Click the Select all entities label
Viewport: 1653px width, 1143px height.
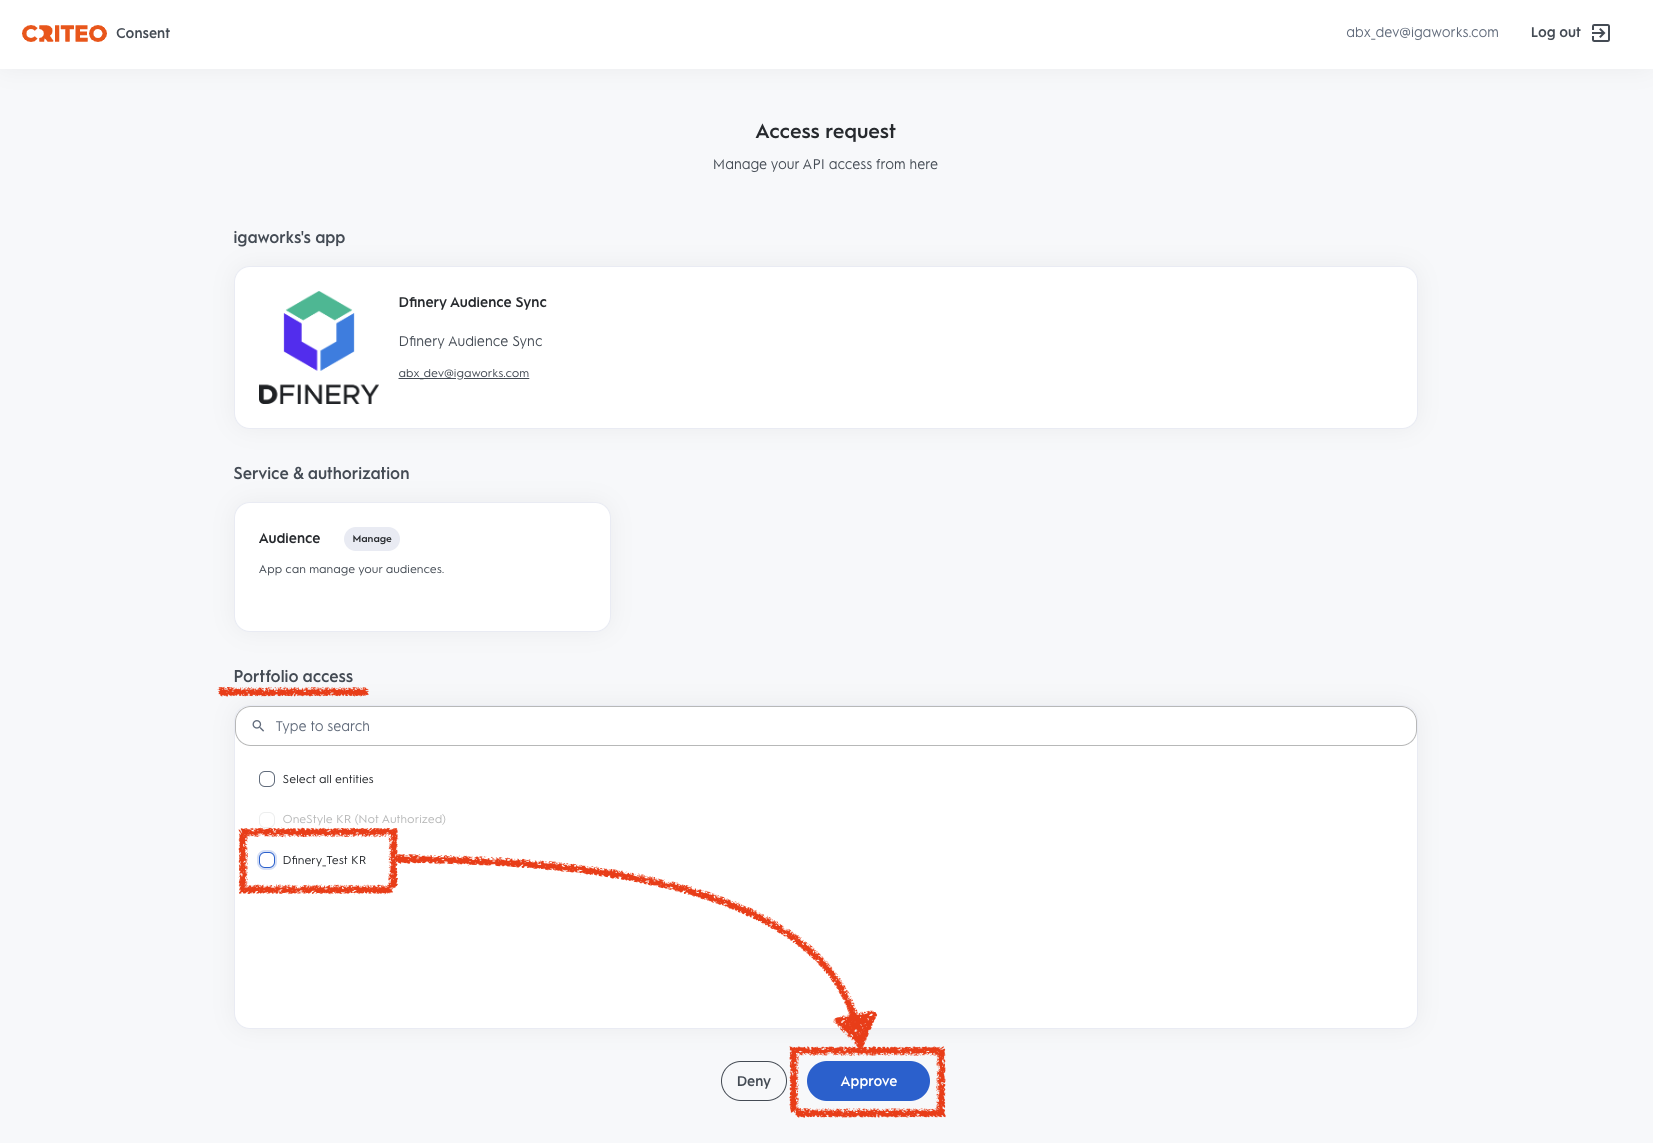point(328,779)
